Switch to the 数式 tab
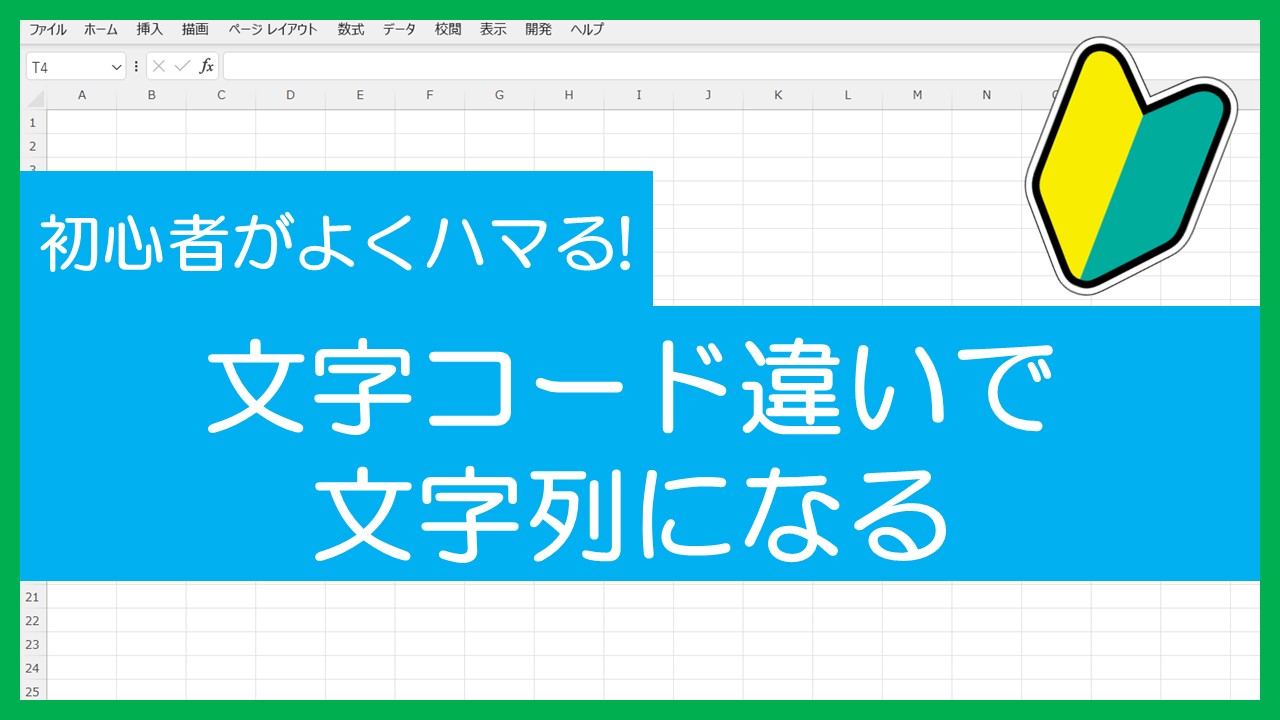 (351, 30)
